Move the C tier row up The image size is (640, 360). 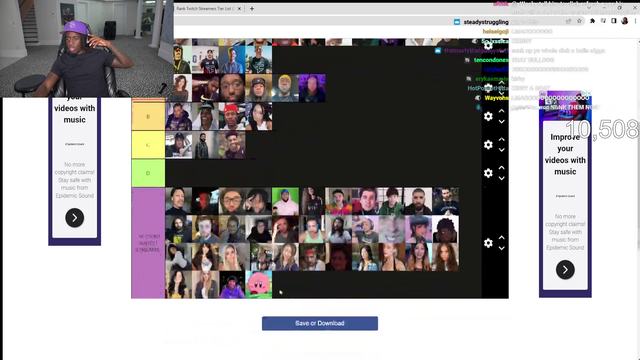tap(502, 140)
